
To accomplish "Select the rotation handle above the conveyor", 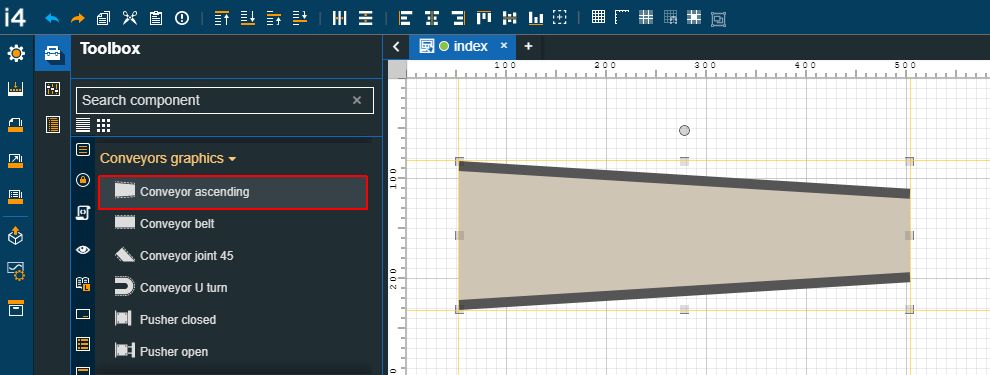I will tap(684, 131).
